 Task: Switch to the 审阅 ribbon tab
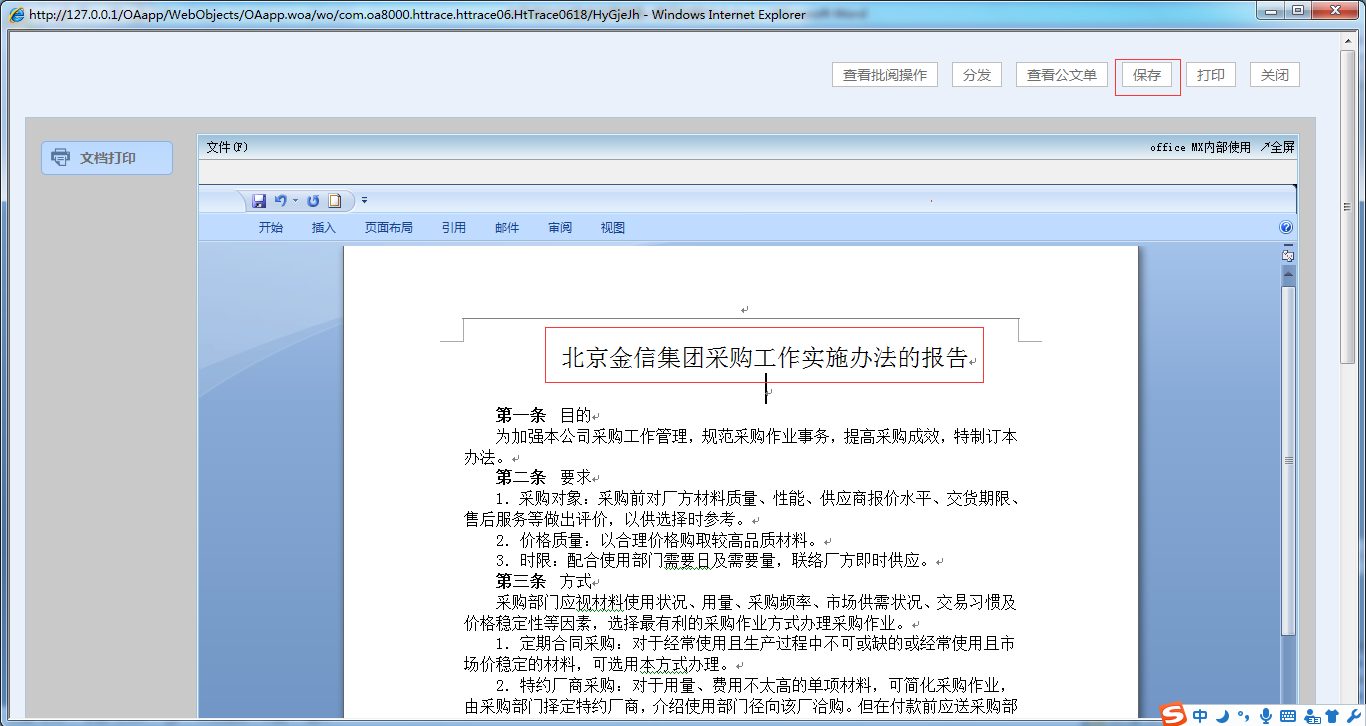559,227
